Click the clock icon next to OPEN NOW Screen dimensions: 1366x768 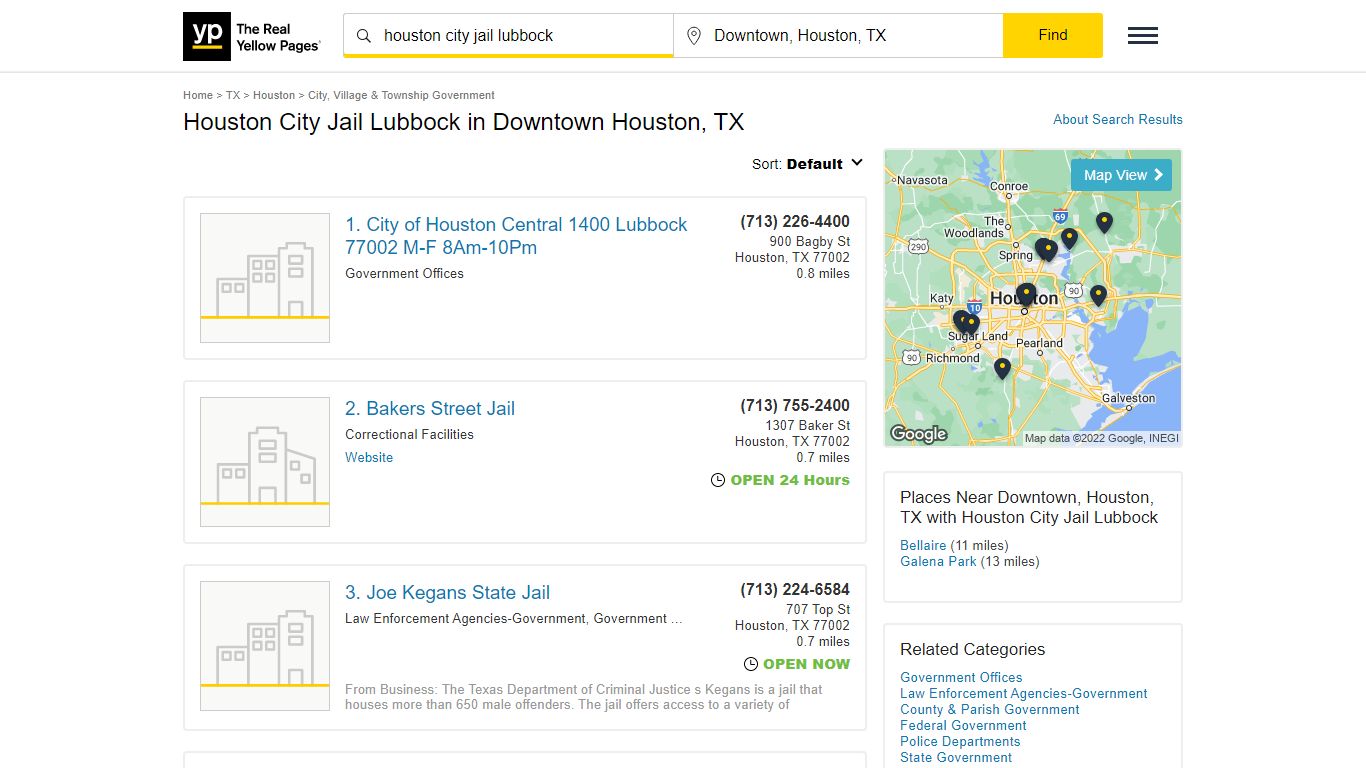[x=751, y=664]
